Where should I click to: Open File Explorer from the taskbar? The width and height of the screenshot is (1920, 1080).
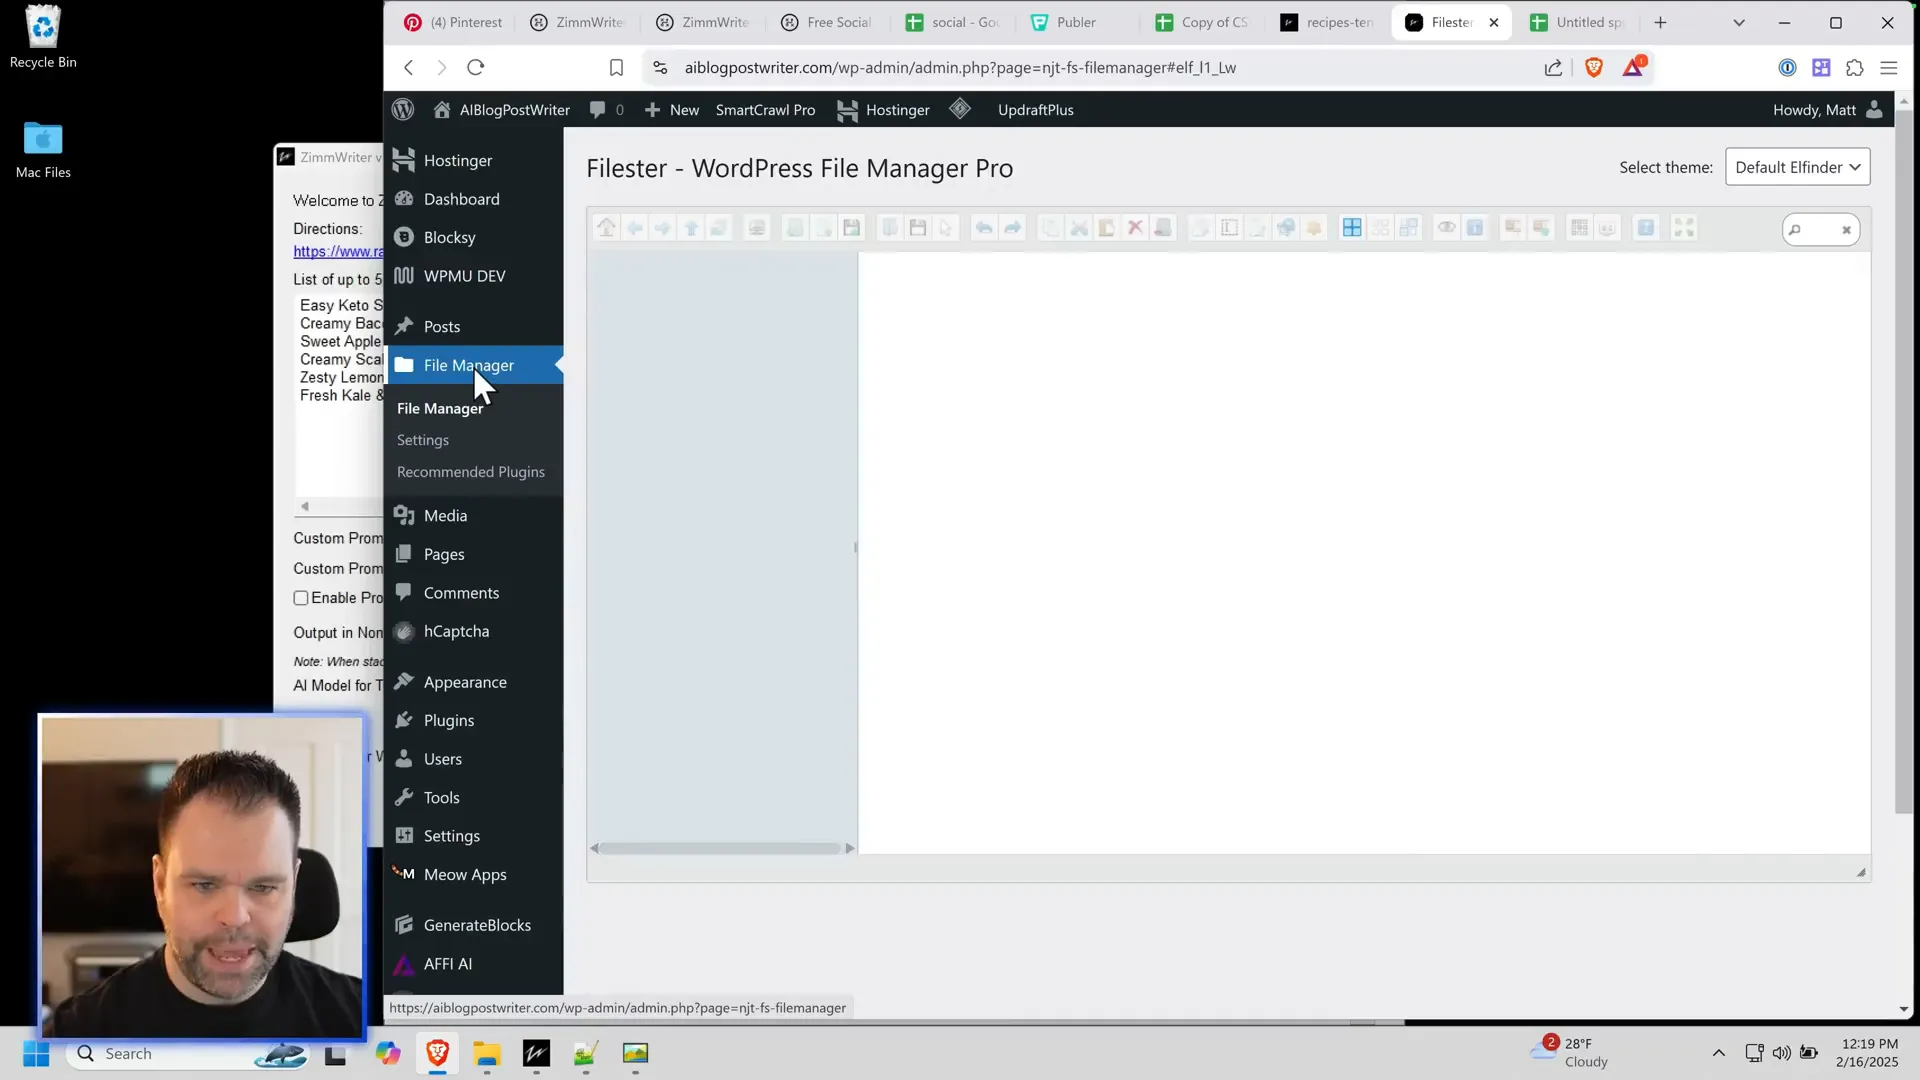tap(487, 1053)
